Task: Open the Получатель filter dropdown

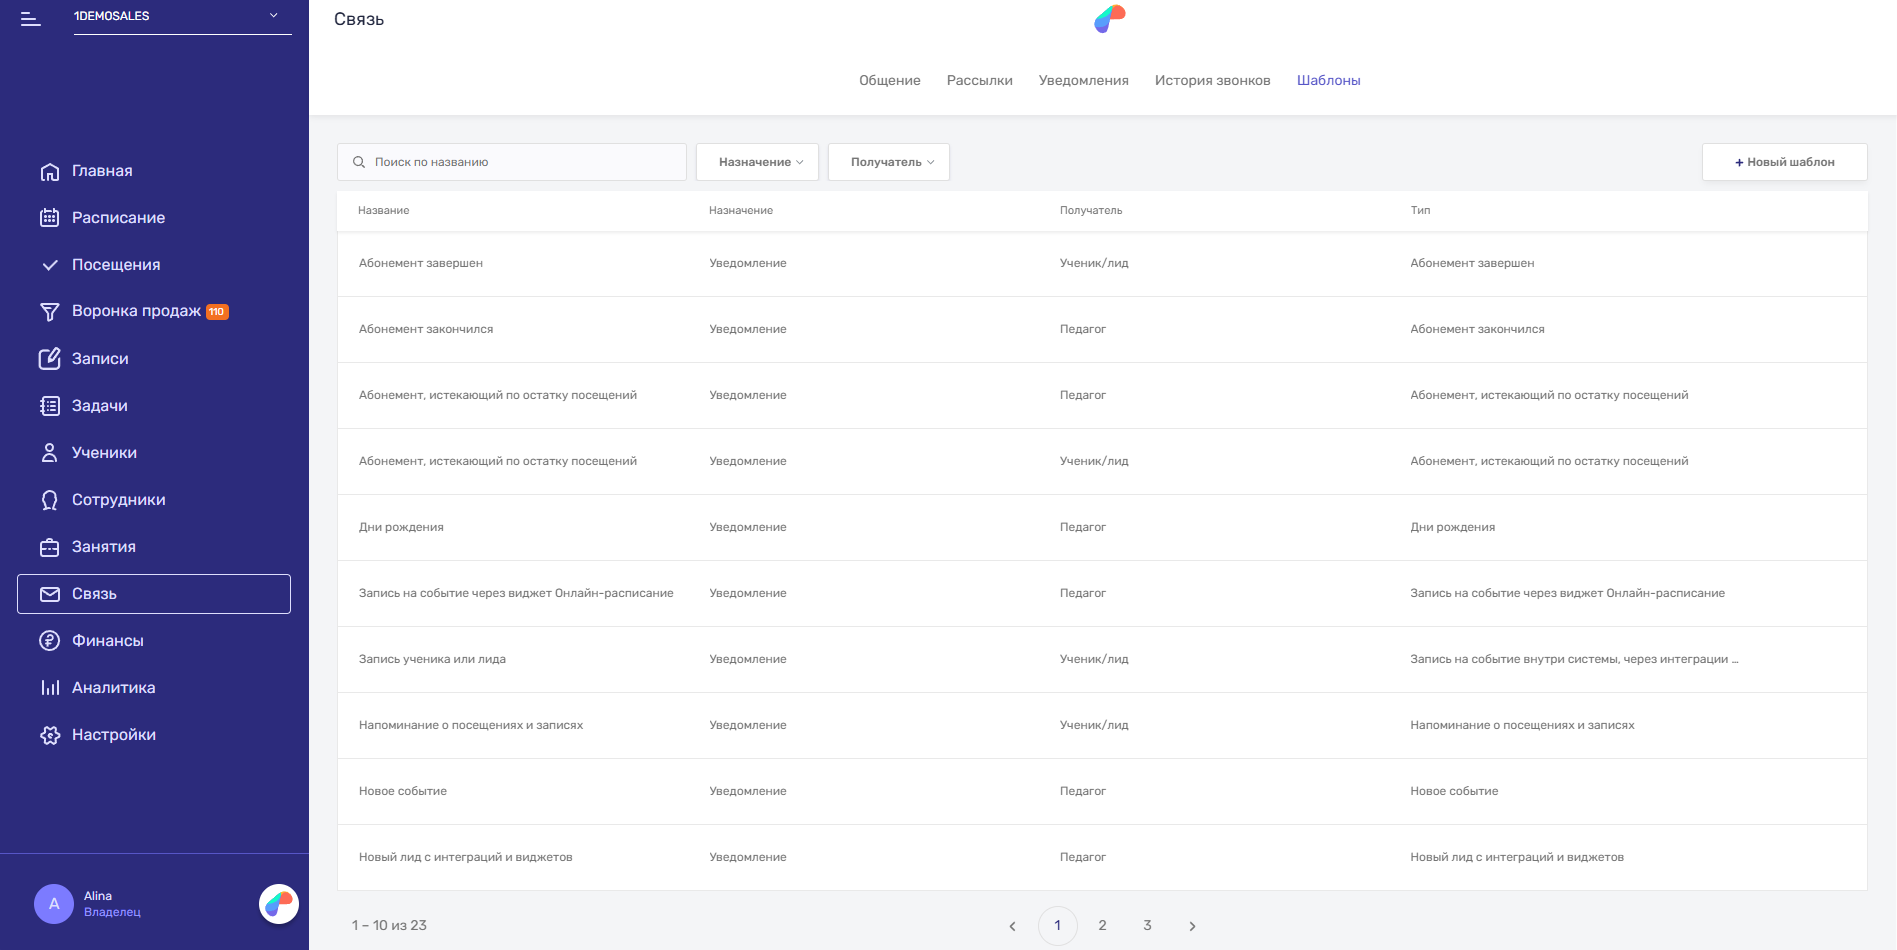Action: [889, 162]
